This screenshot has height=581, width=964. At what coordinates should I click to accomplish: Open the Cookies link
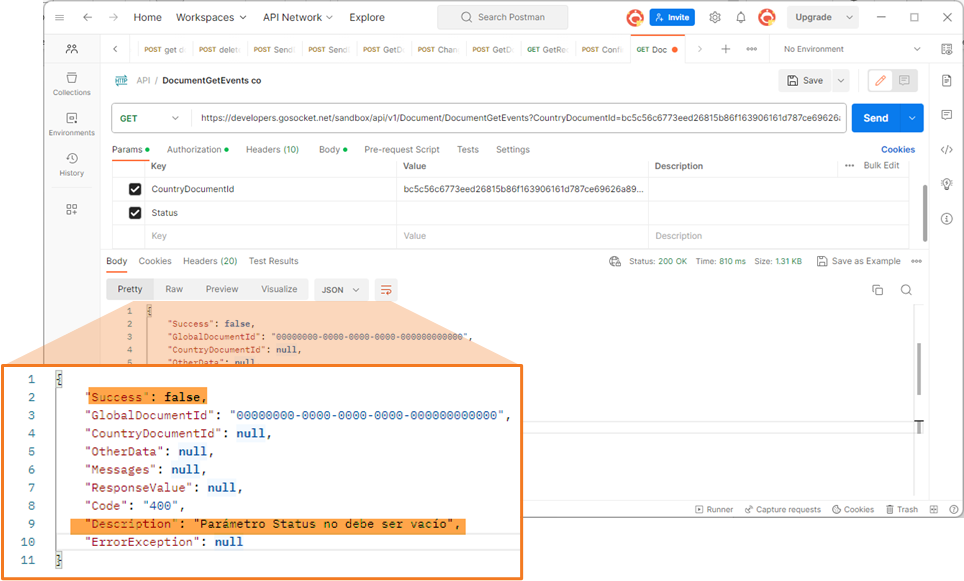pos(898,149)
